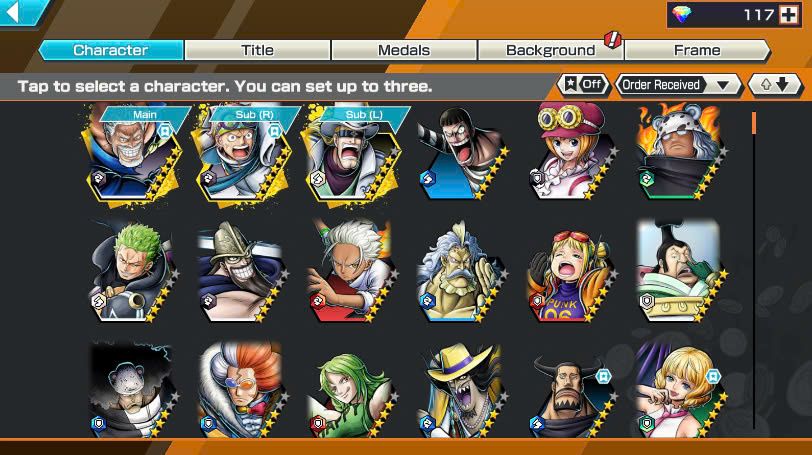Choose the pink-hat girl with goggles
The image size is (812, 455).
pos(571,151)
